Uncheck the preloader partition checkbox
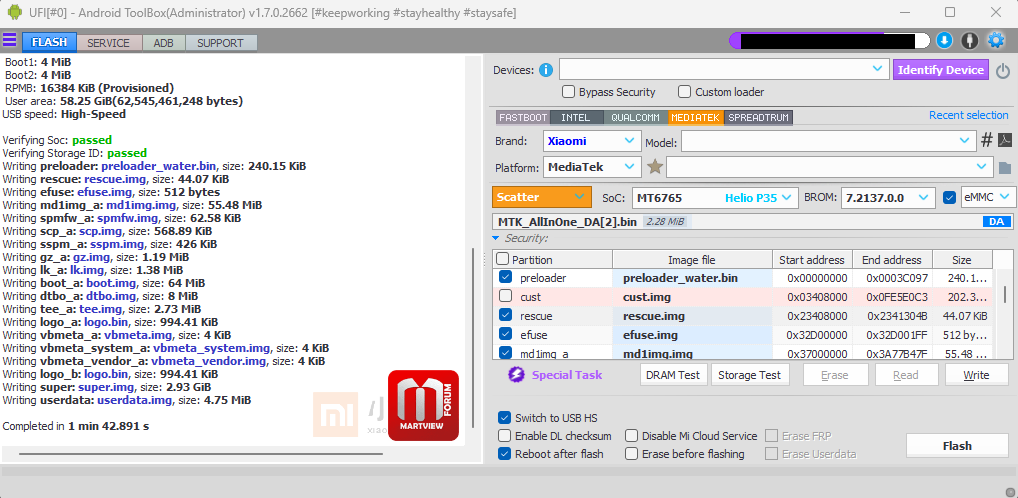This screenshot has width=1018, height=498. click(x=505, y=277)
